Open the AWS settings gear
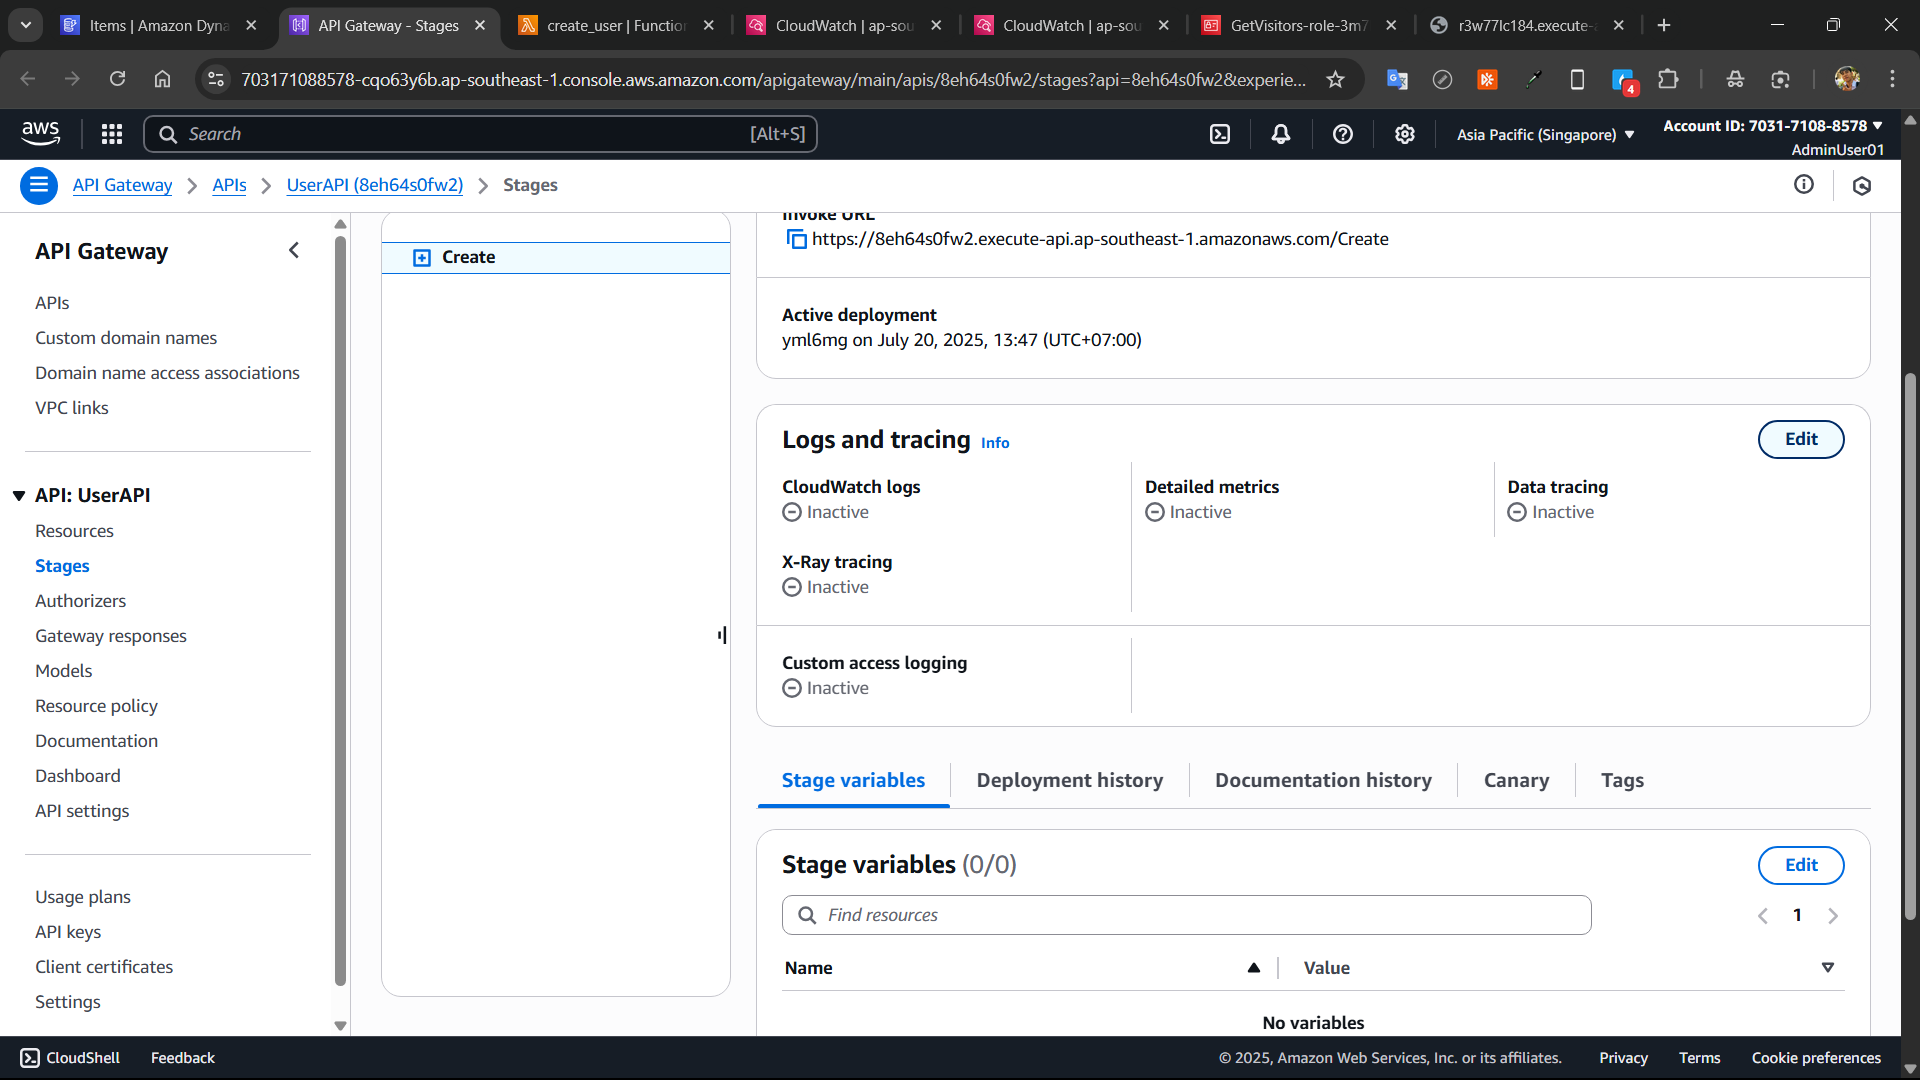 [x=1405, y=134]
